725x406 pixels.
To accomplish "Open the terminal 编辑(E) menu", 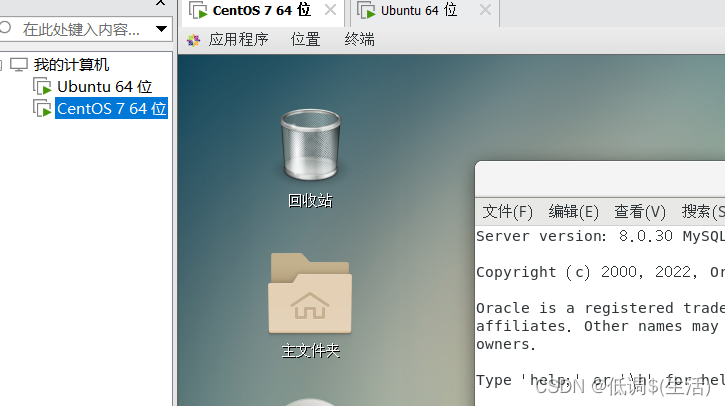I will 573,212.
